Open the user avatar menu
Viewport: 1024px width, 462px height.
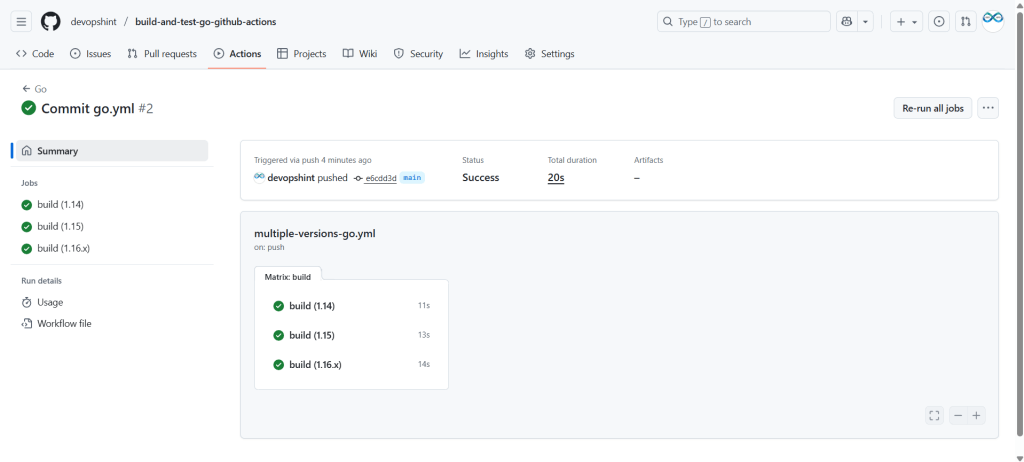(993, 22)
